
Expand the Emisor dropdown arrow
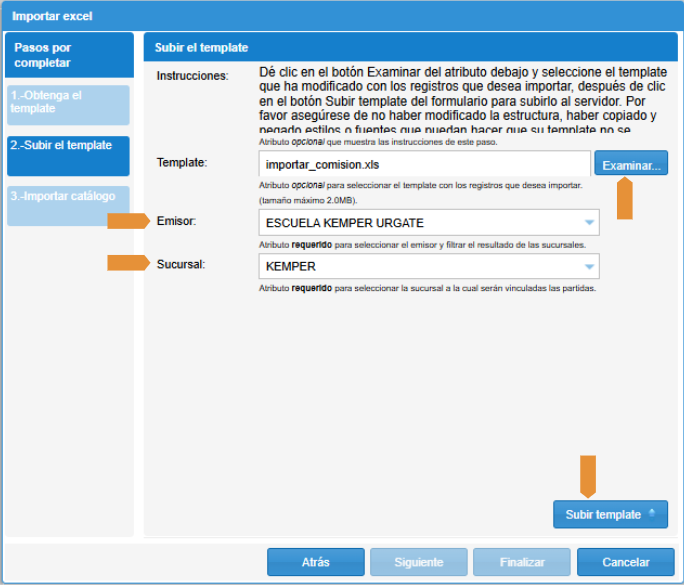coord(589,223)
